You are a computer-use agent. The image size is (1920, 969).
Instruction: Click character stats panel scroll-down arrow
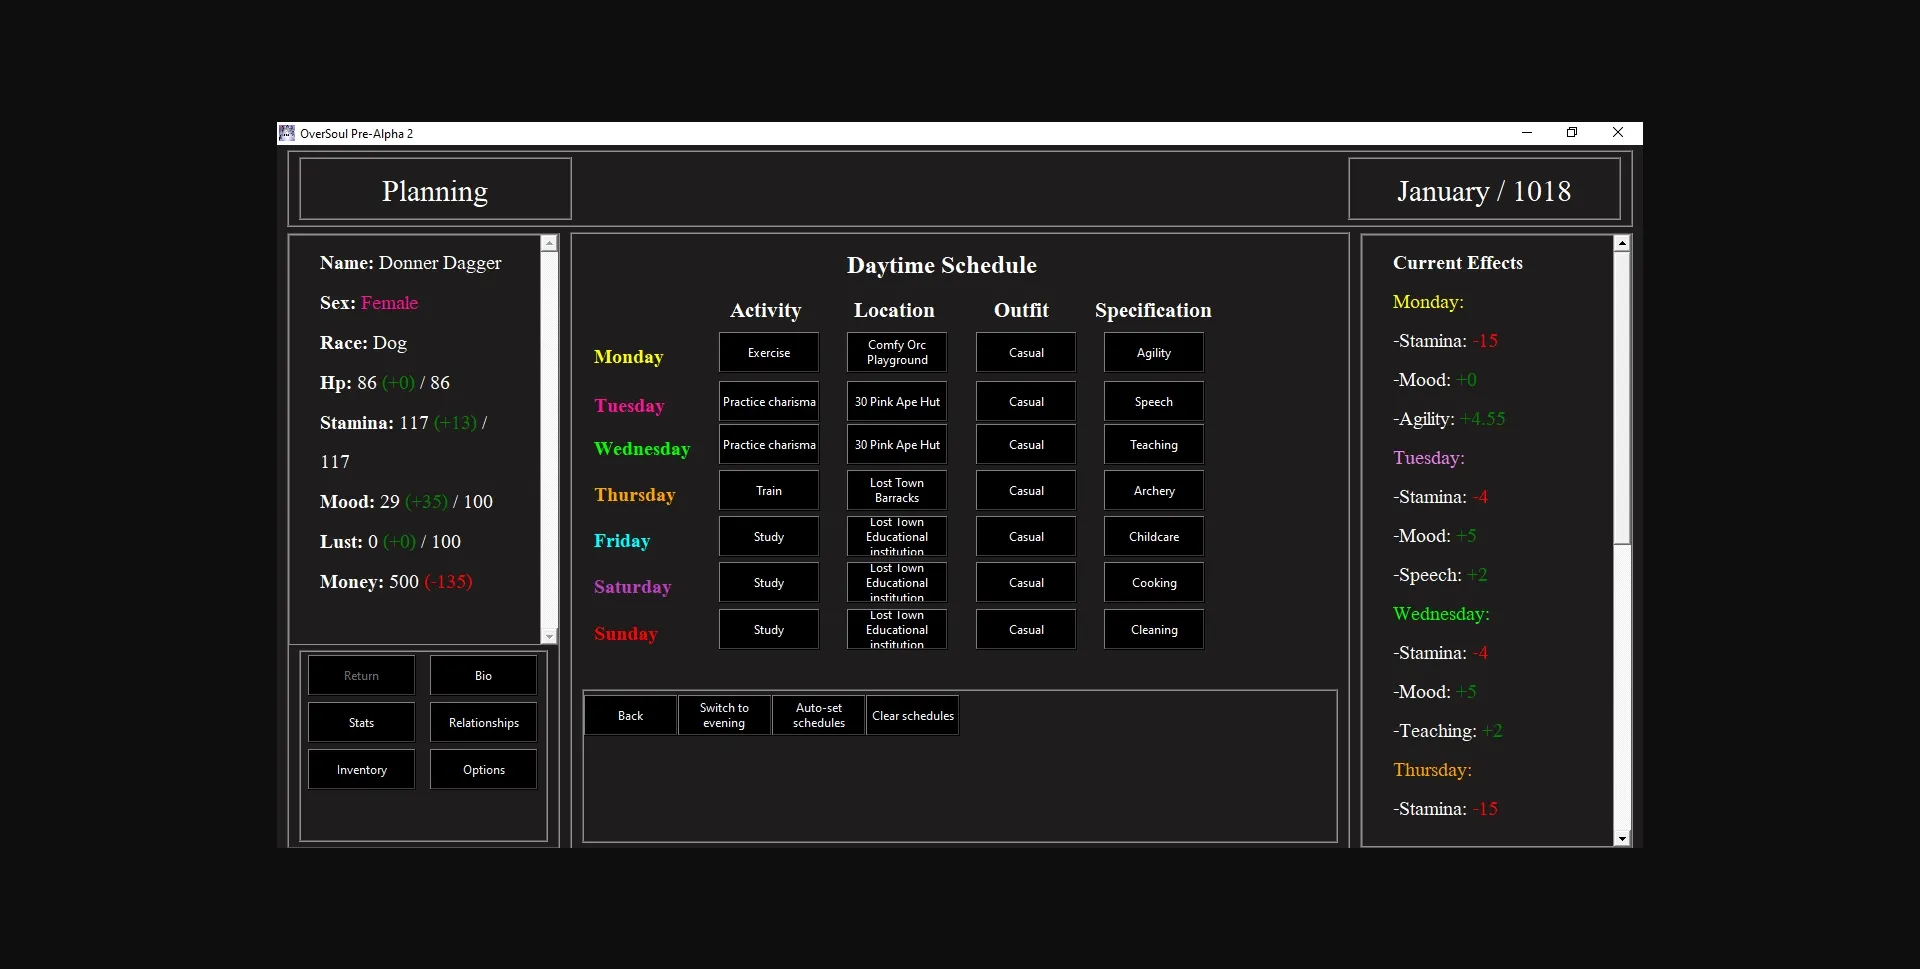coord(549,637)
